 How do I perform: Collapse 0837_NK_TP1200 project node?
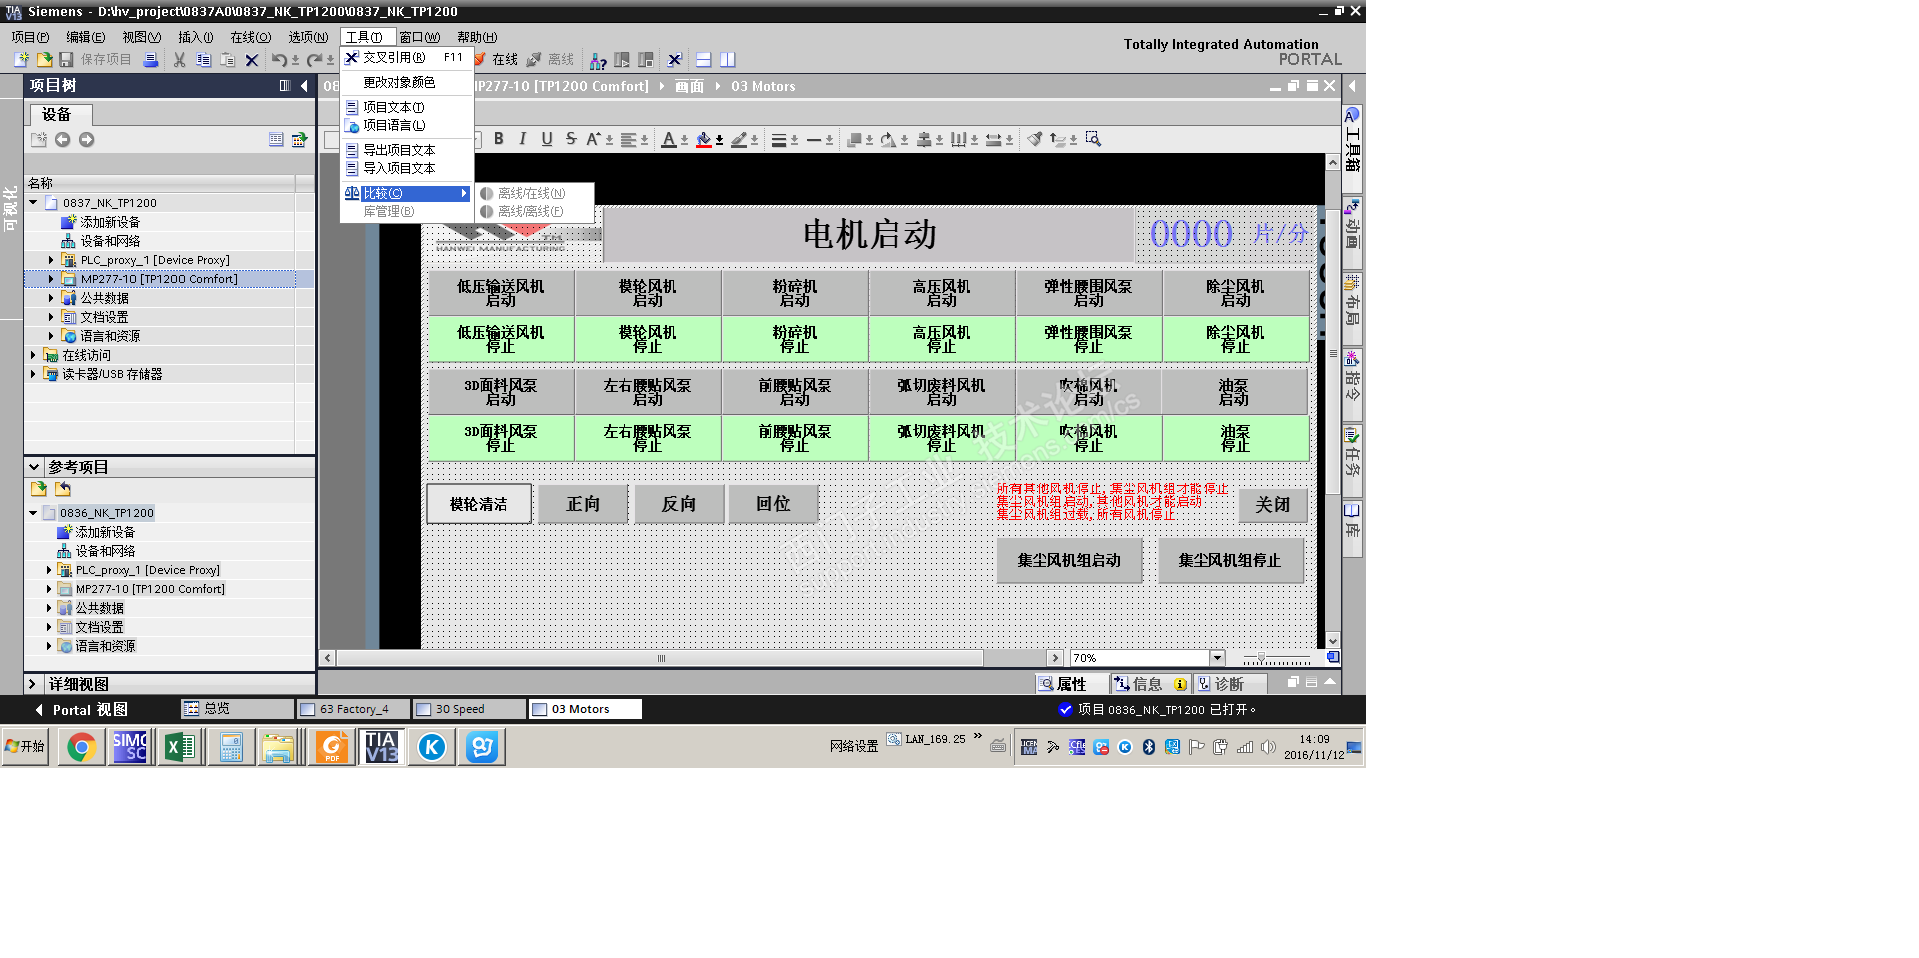point(33,203)
